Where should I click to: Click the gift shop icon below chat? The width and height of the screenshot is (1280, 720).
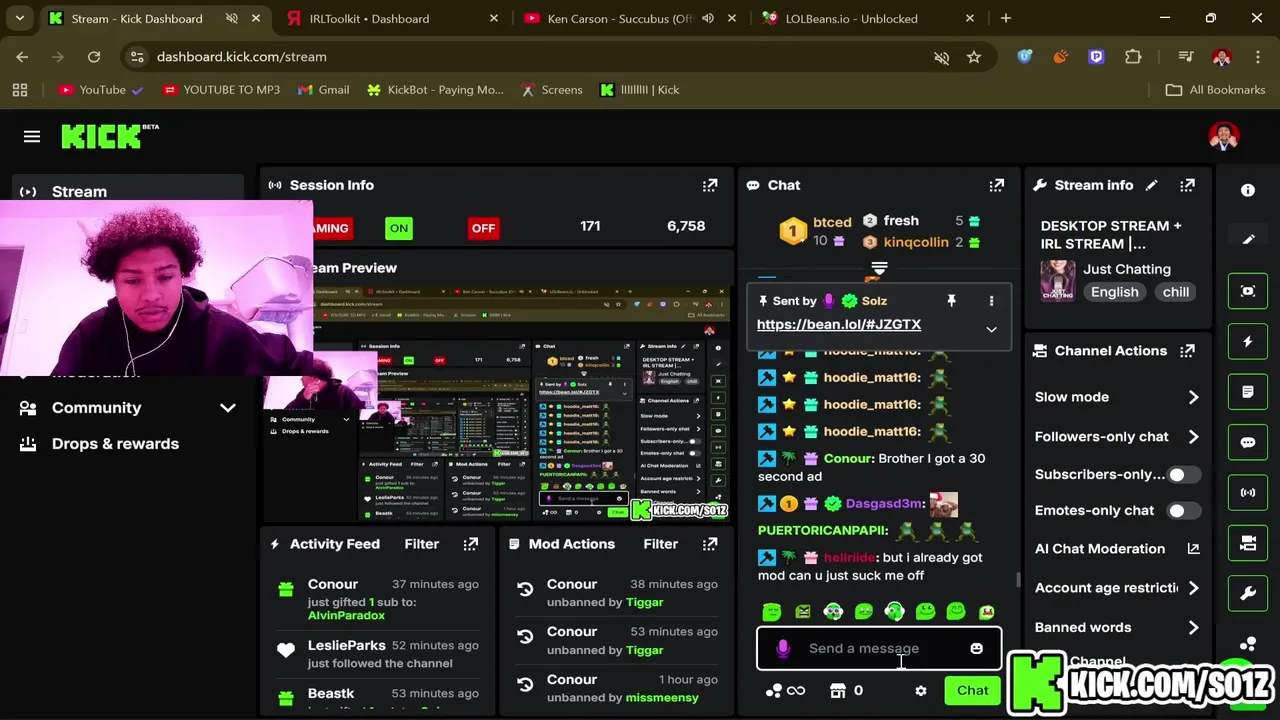[x=838, y=690]
